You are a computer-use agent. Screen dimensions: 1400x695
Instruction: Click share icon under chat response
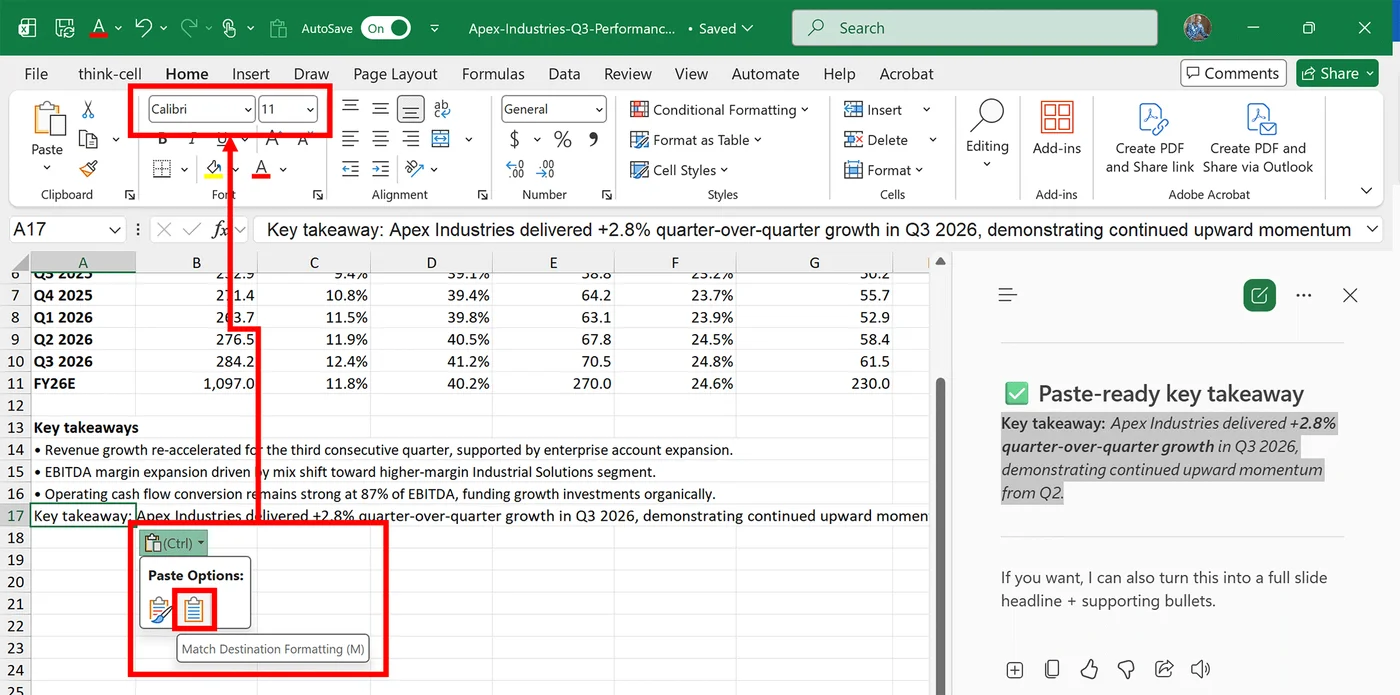pyautogui.click(x=1164, y=669)
